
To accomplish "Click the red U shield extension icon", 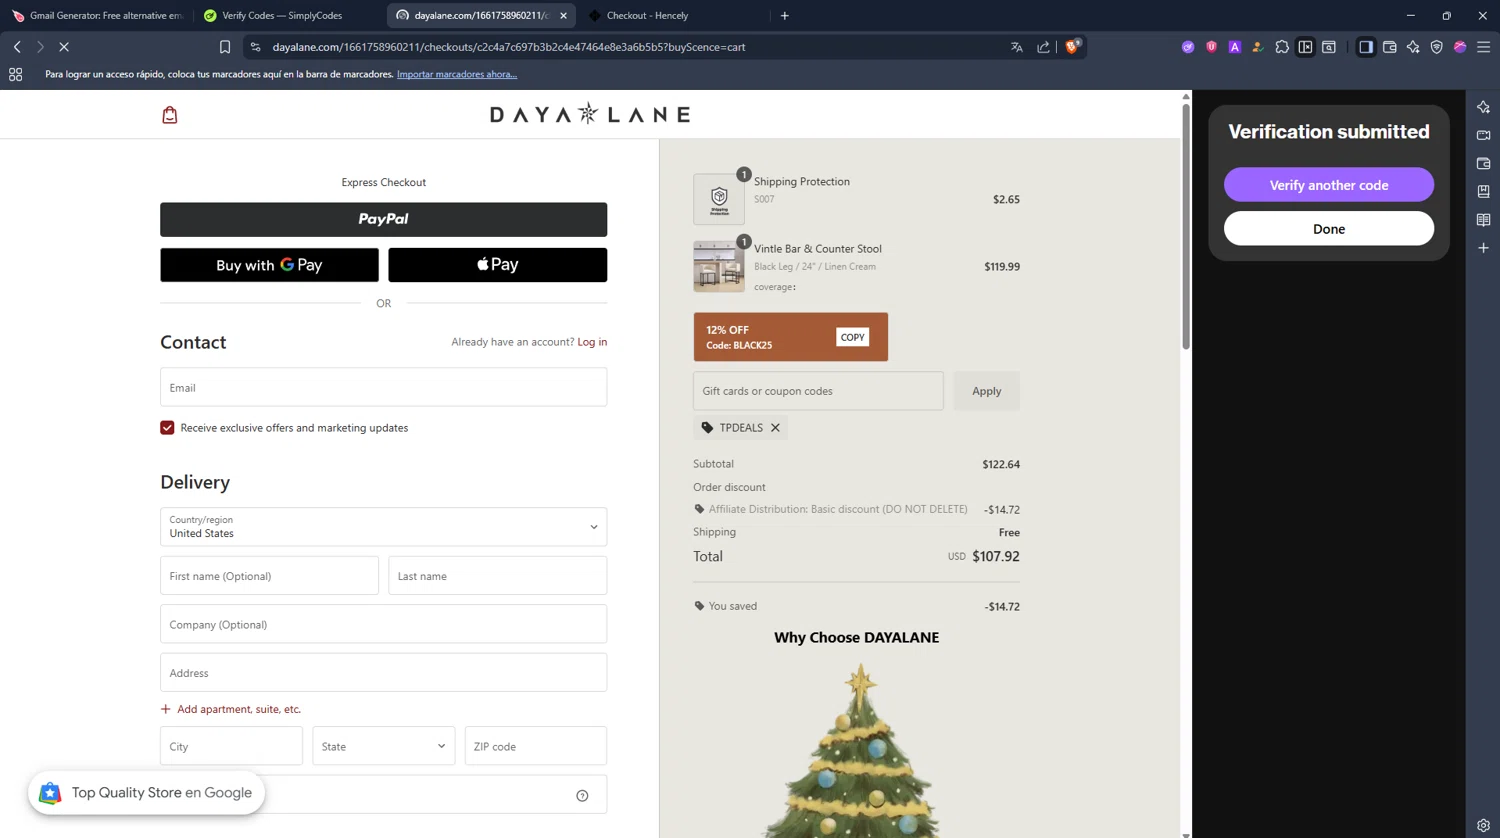I will click(1211, 47).
